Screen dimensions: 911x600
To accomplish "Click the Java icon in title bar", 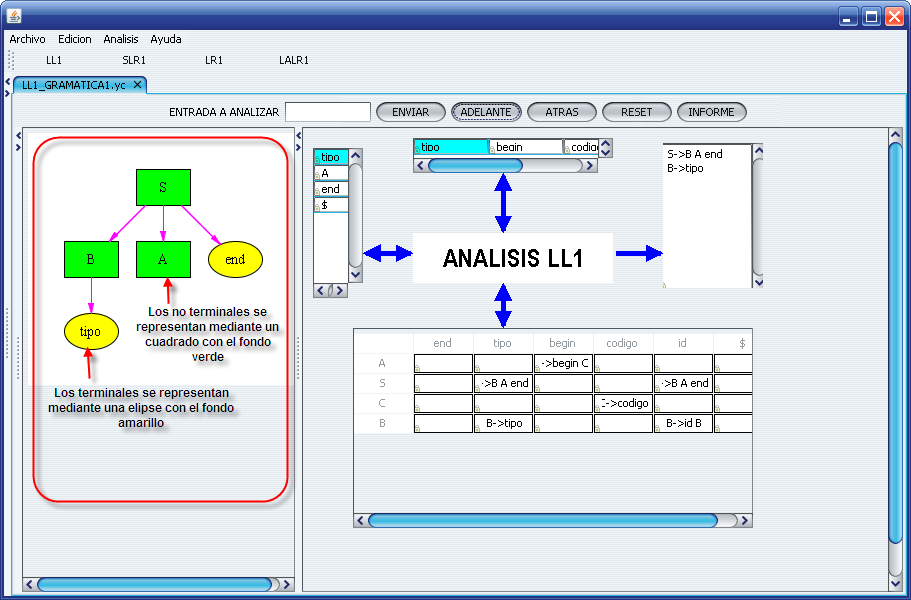I will [13, 16].
